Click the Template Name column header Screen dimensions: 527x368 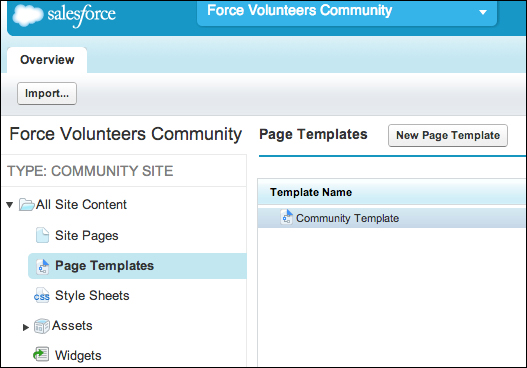click(x=311, y=192)
